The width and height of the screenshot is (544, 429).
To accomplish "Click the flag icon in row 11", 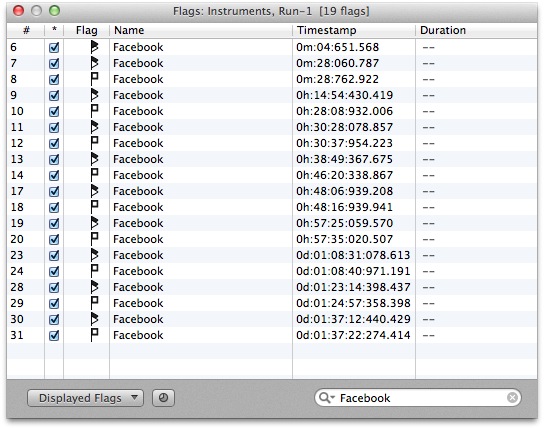I will (94, 127).
